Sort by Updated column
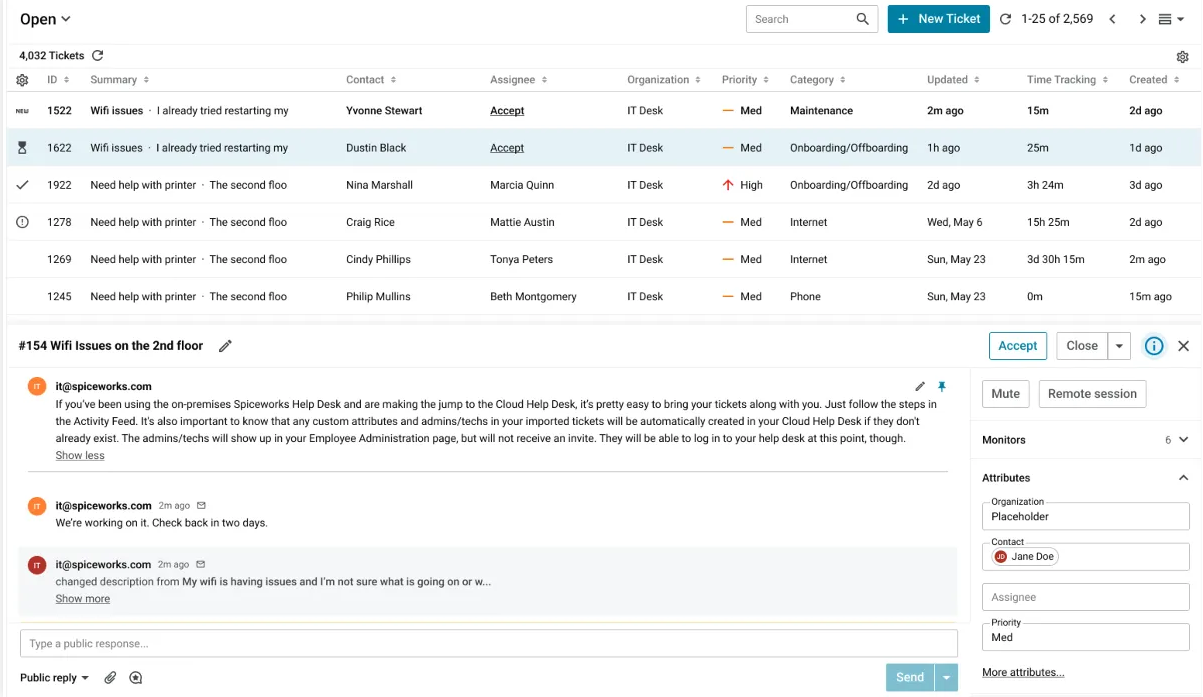The image size is (1203, 697). click(953, 80)
